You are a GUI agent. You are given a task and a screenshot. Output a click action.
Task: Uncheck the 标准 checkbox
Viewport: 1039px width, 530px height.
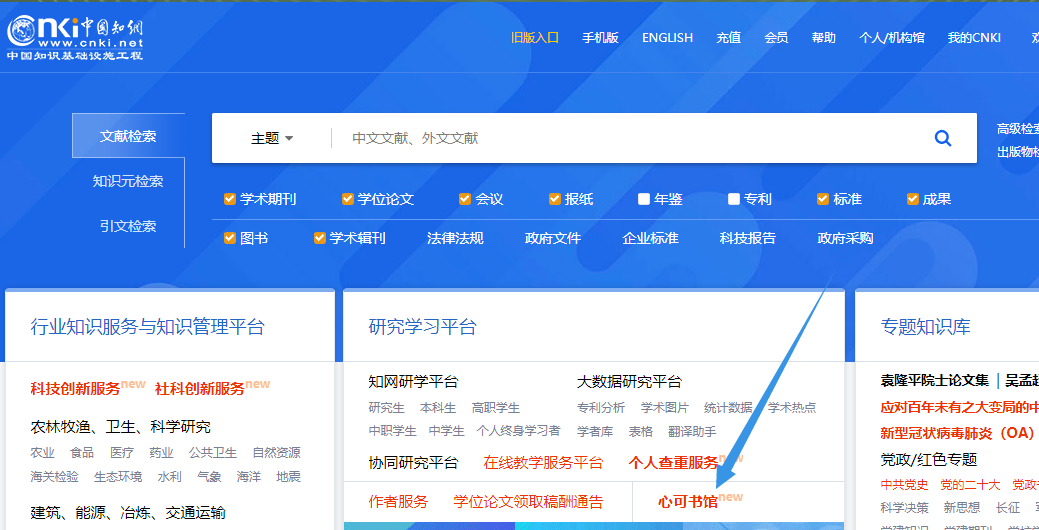pyautogui.click(x=823, y=199)
